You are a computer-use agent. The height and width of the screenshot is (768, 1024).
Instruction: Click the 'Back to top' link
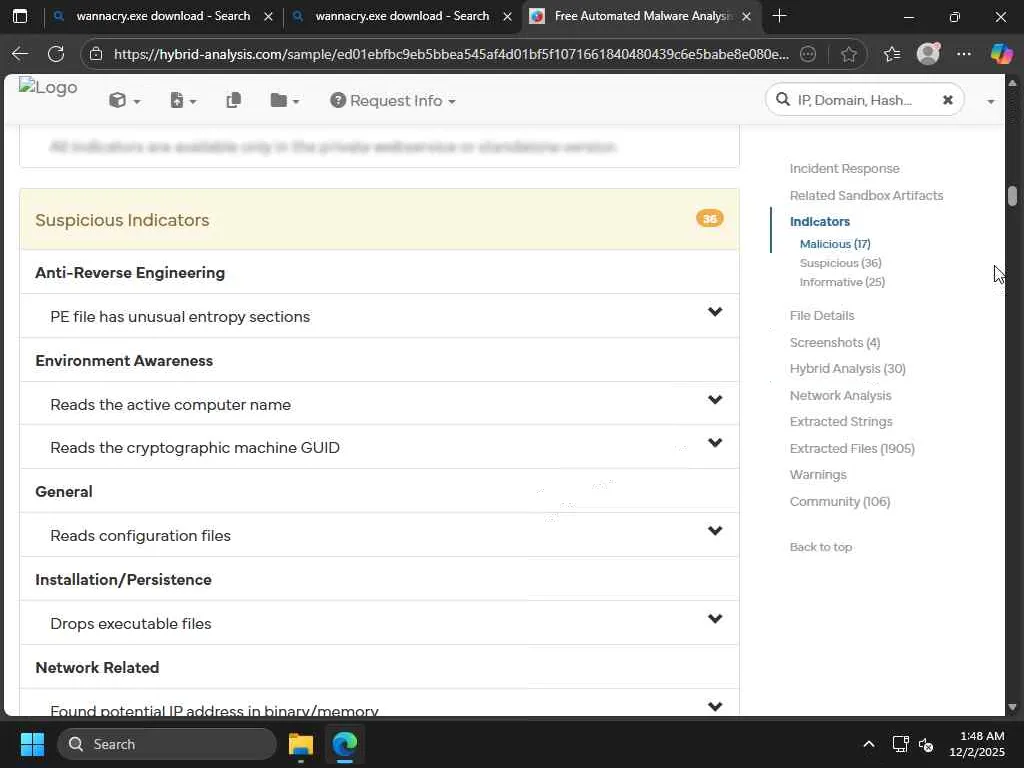(821, 547)
